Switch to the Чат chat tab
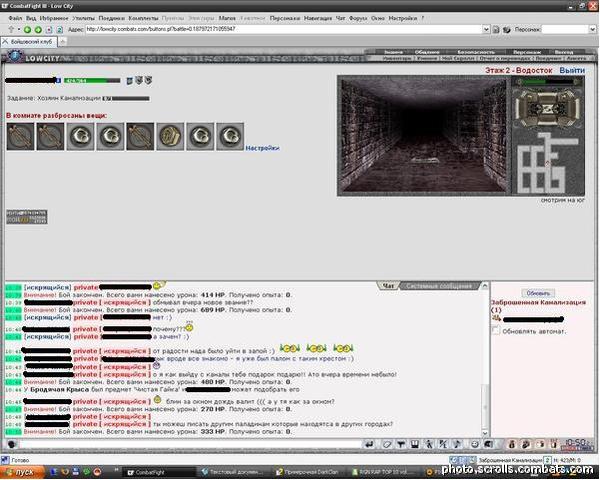Screen dimensions: 600x480 pos(388,286)
